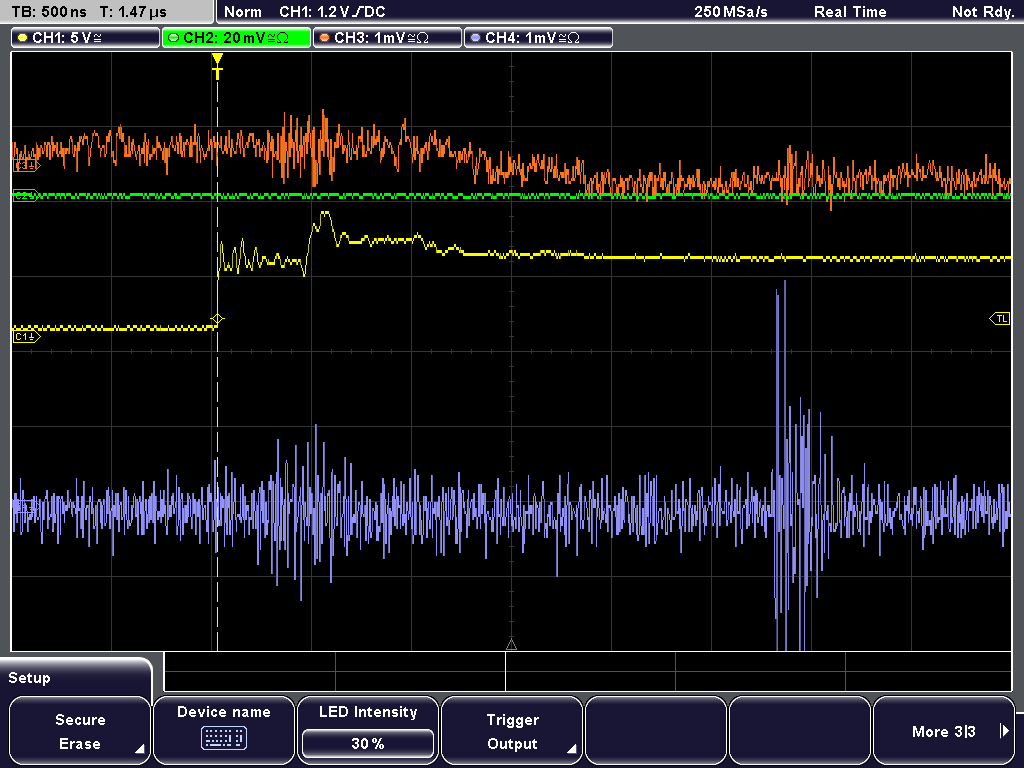
Task: Click the orange CH3 color dot
Action: pyautogui.click(x=325, y=38)
